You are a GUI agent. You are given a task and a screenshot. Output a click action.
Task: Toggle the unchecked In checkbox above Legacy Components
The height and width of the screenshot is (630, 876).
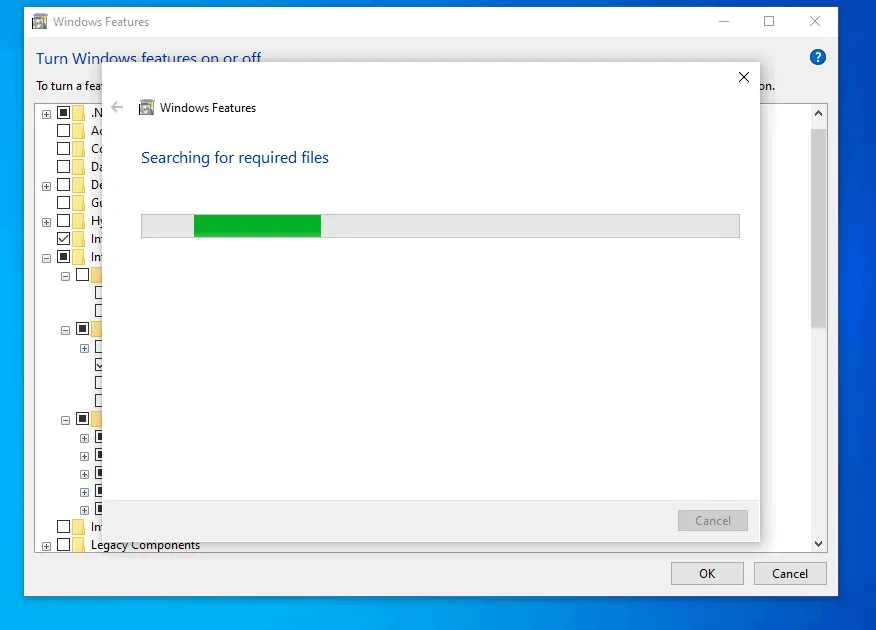coord(64,527)
